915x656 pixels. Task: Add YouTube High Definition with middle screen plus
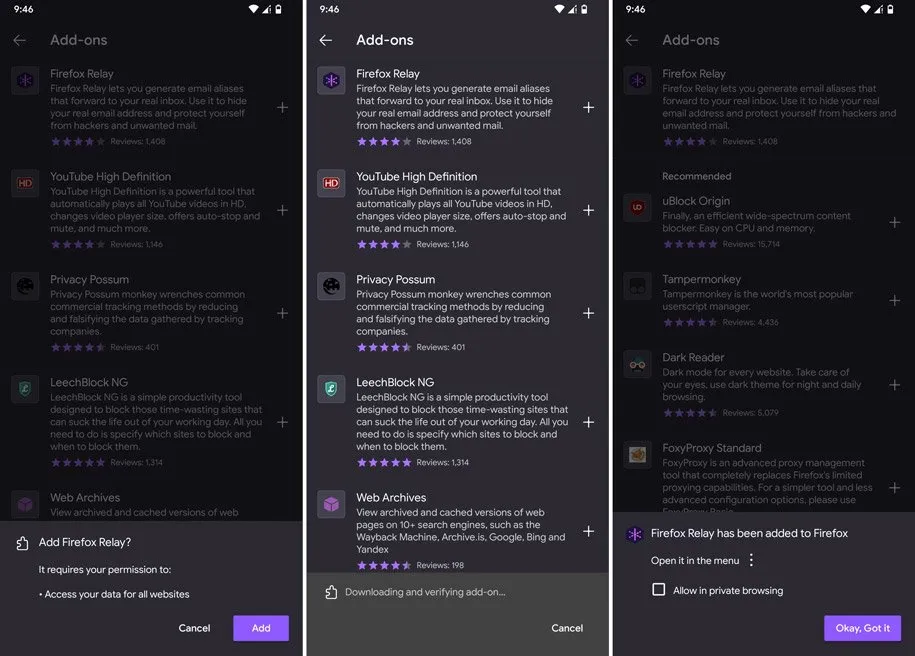click(x=588, y=210)
